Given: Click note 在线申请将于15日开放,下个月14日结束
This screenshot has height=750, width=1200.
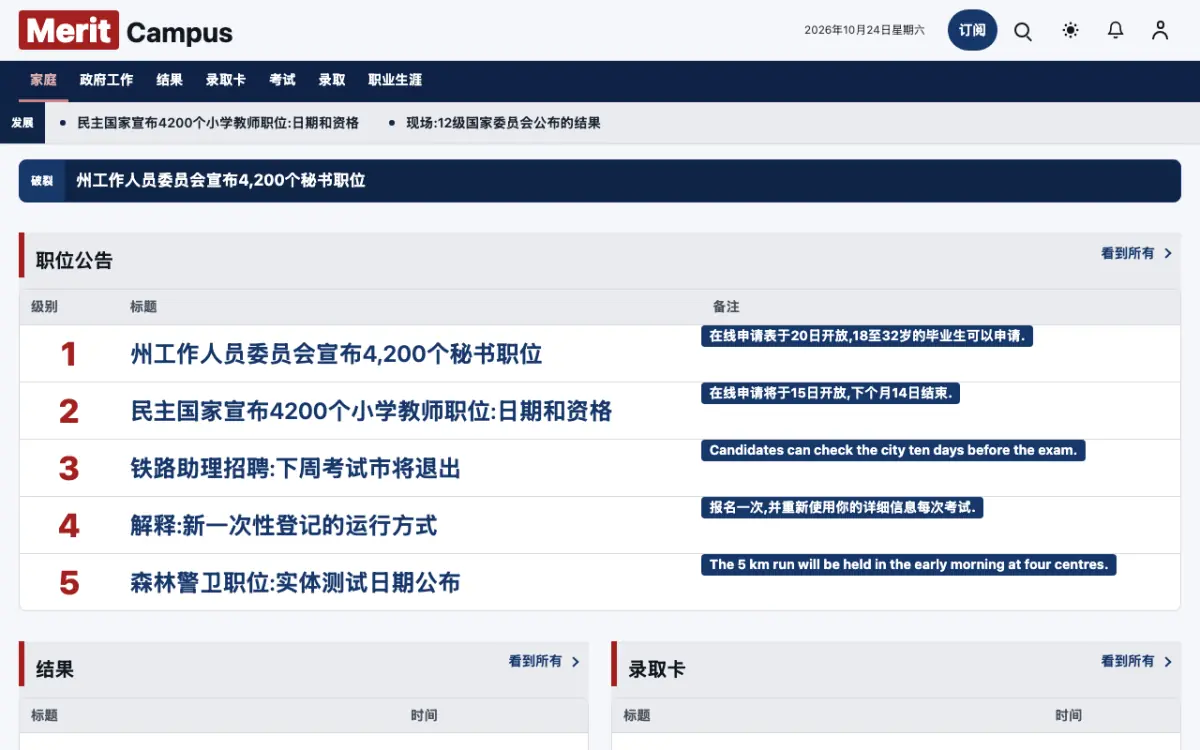Looking at the screenshot, I should [x=830, y=393].
